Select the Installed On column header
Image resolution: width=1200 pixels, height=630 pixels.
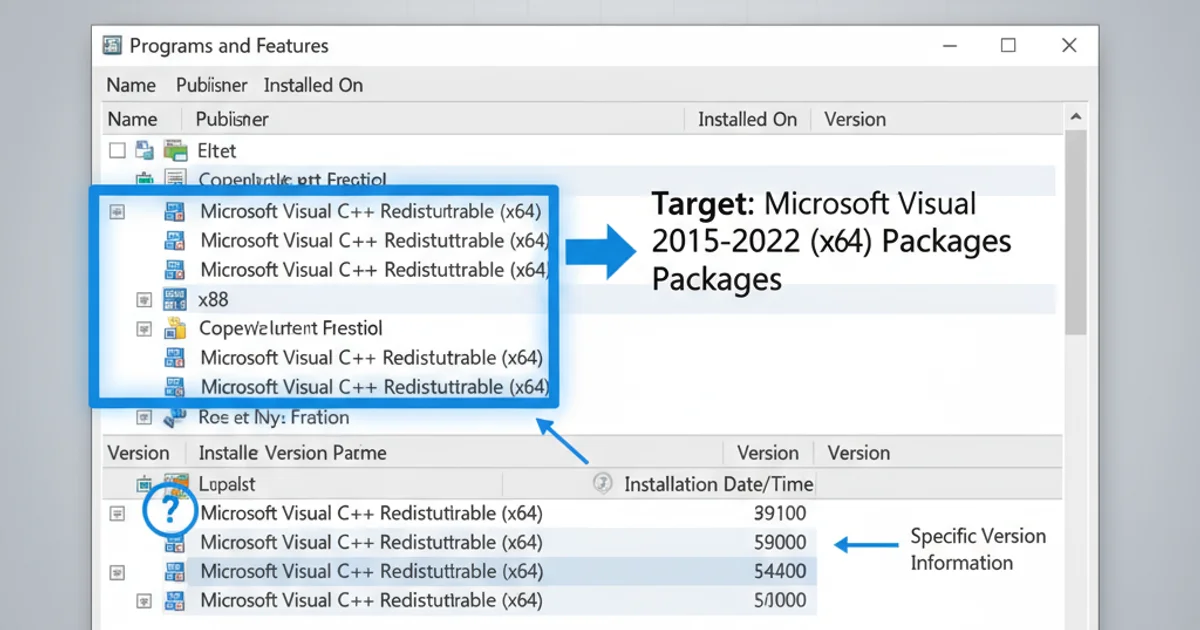[746, 118]
